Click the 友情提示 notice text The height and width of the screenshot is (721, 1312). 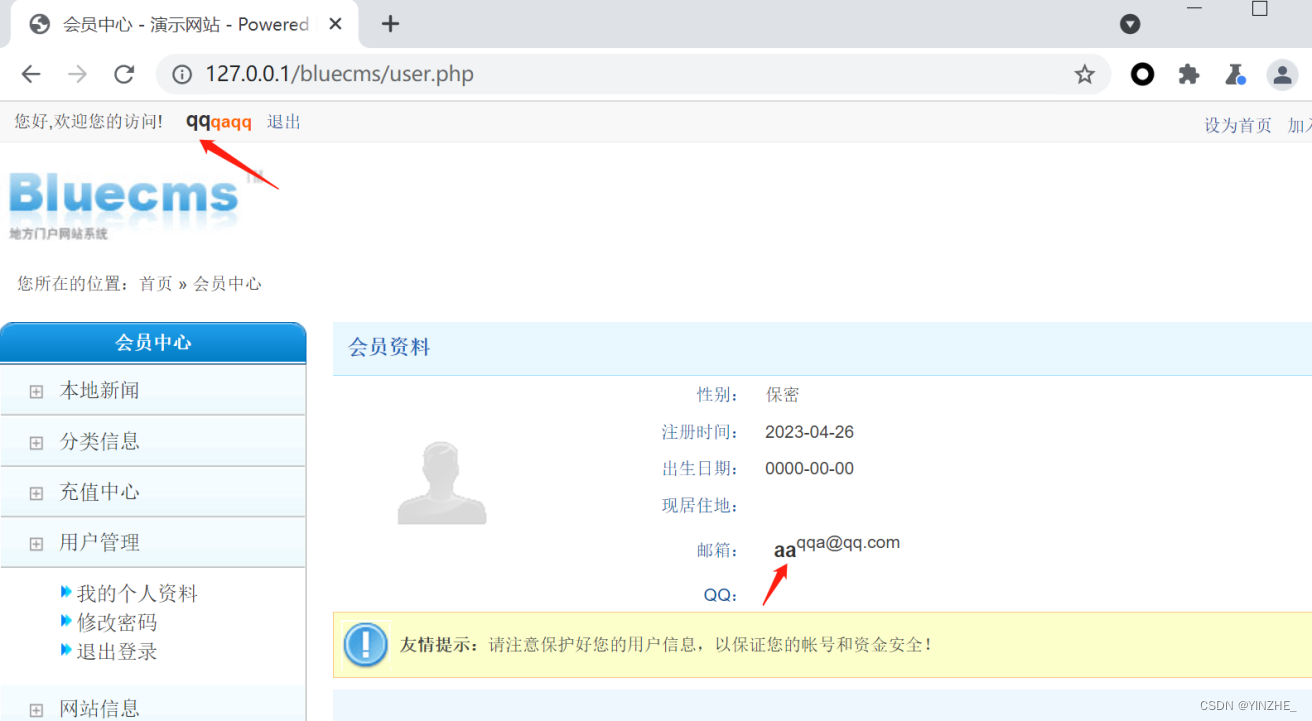coord(665,644)
